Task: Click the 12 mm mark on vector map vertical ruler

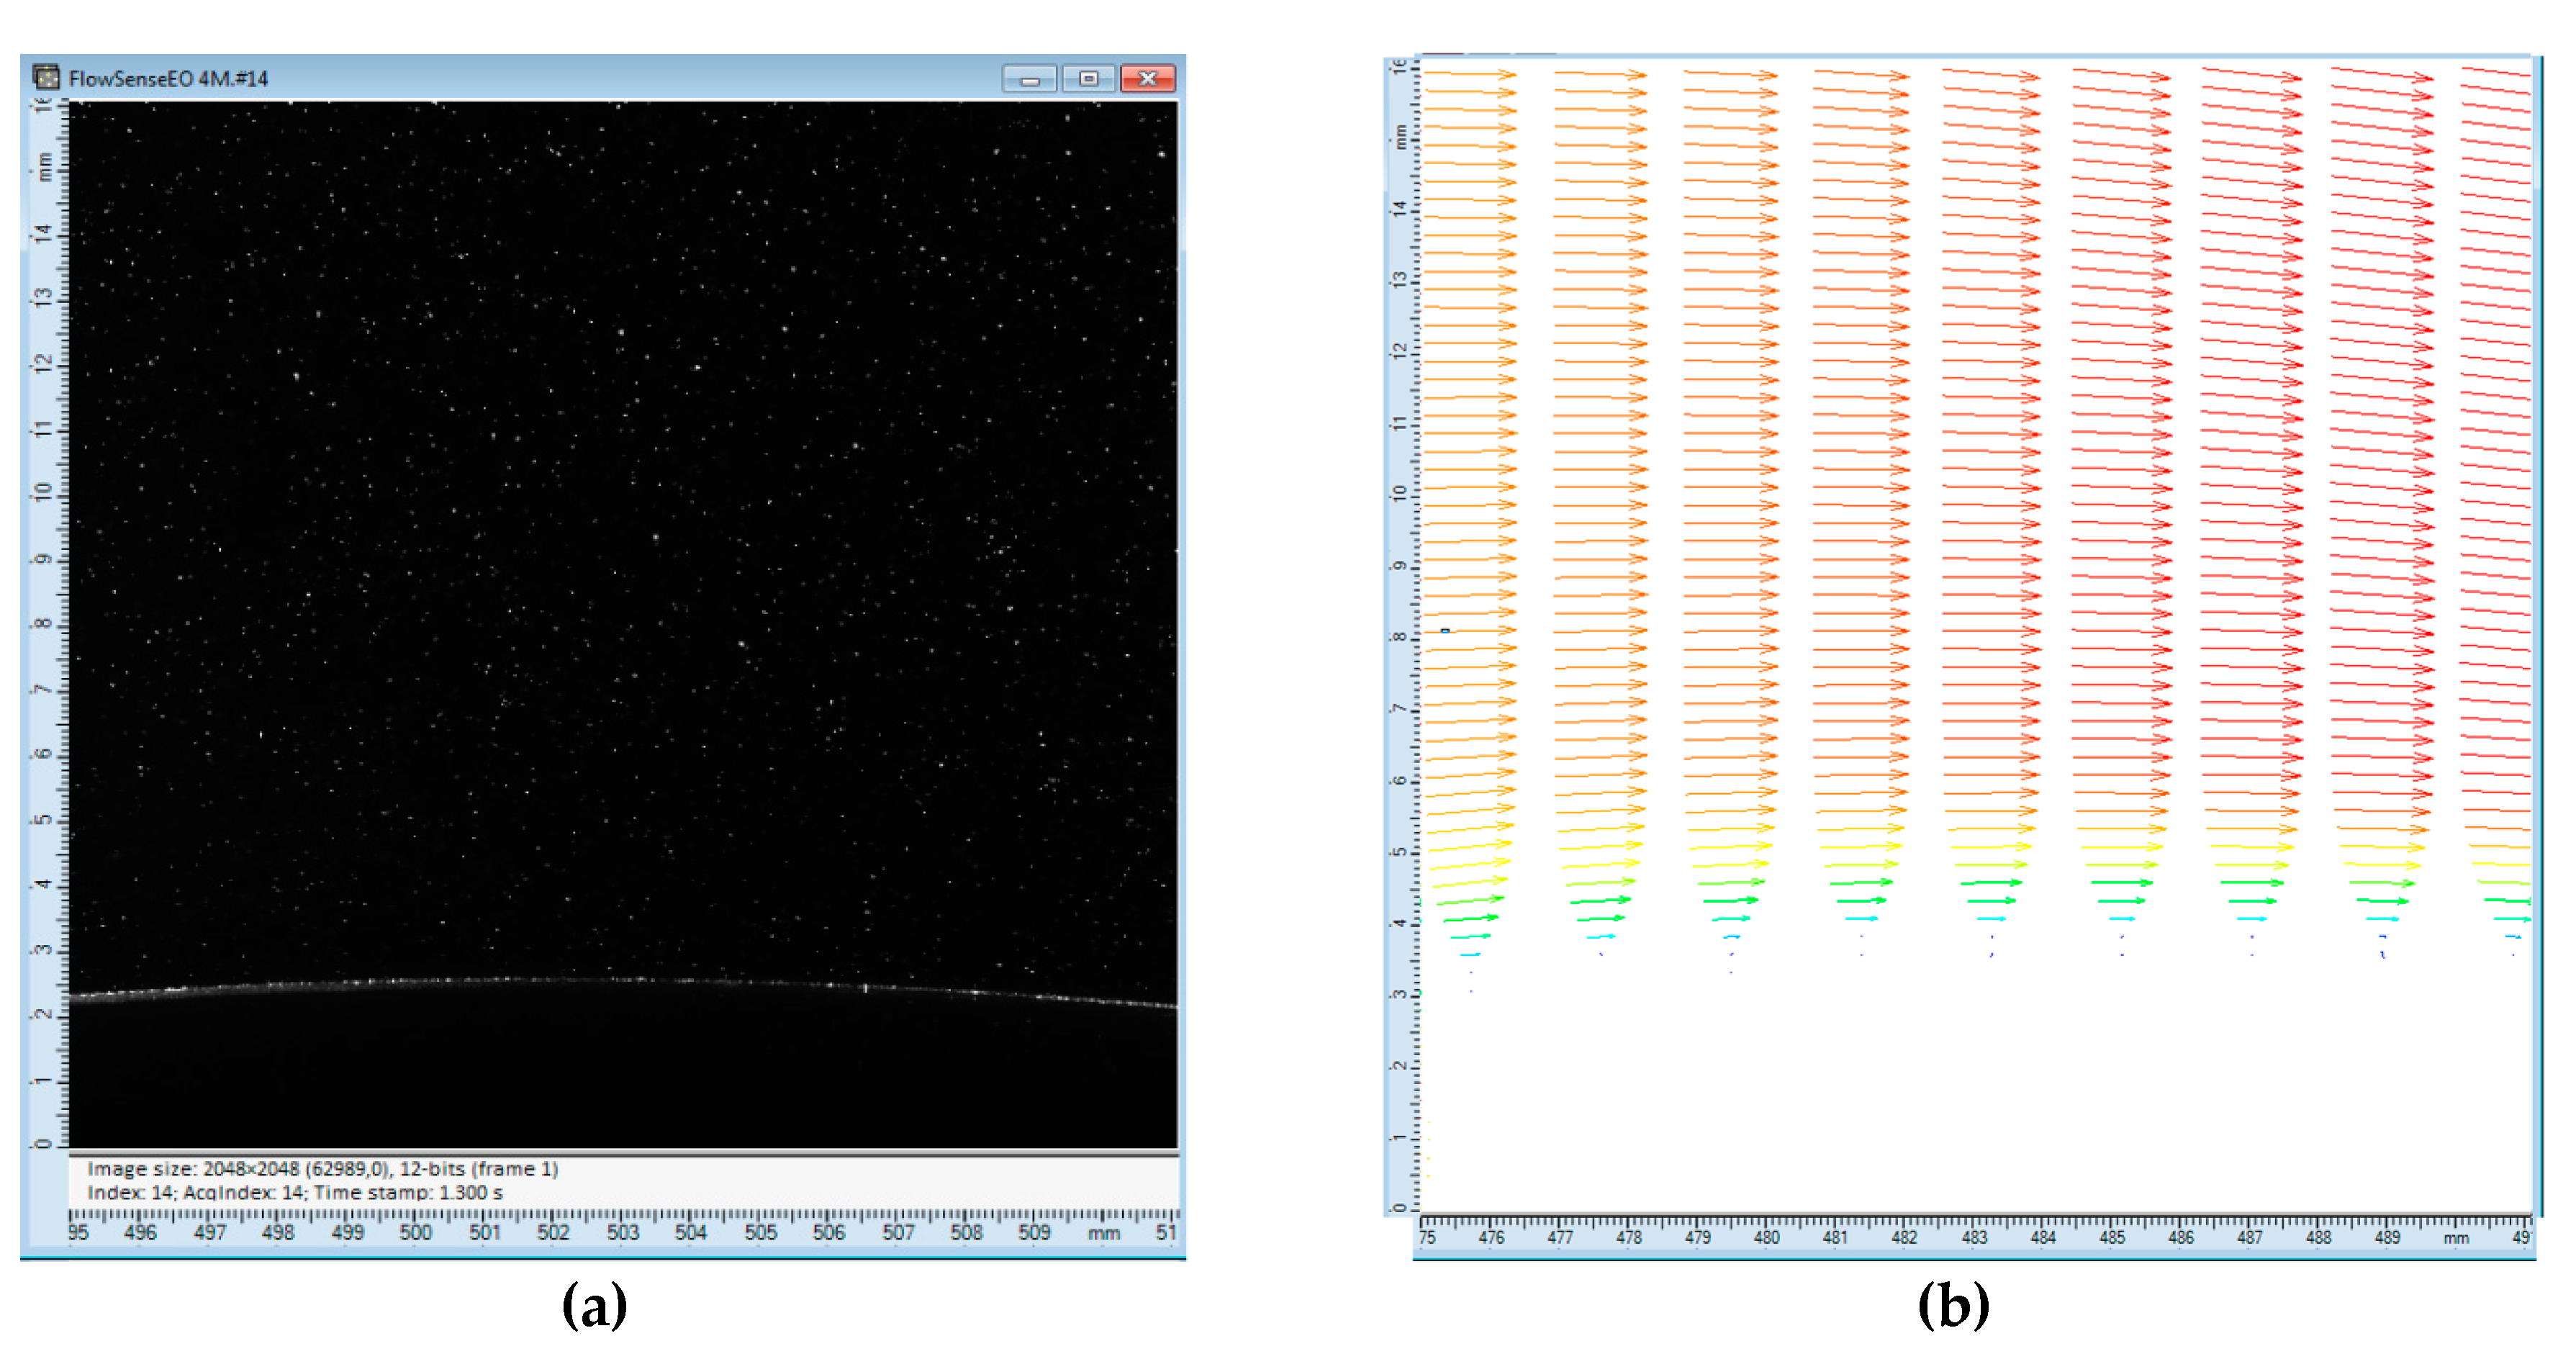Action: pyautogui.click(x=1401, y=351)
